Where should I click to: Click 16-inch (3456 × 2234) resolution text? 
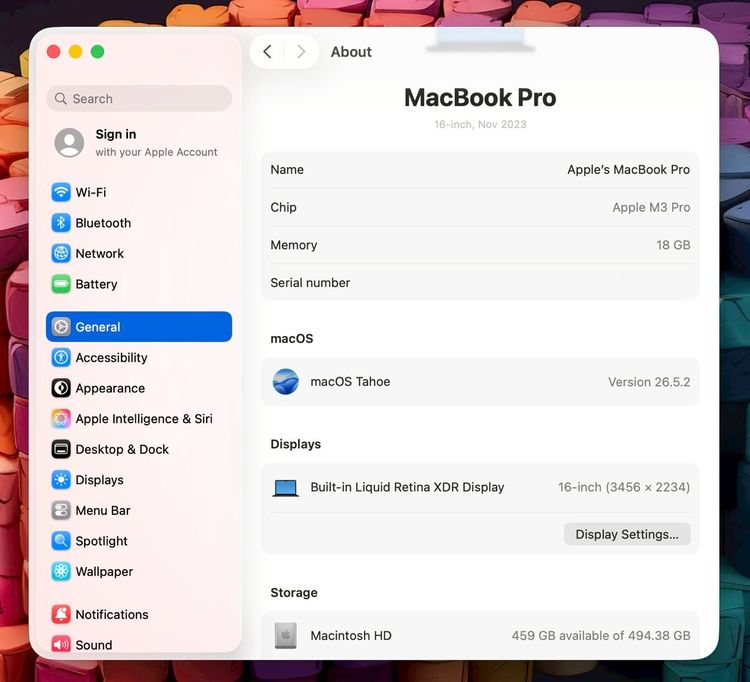point(624,487)
